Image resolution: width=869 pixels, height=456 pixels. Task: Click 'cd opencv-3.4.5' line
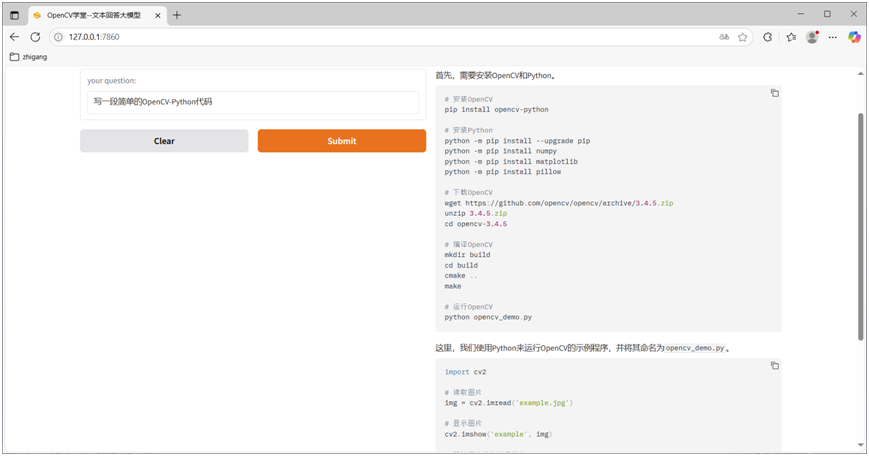476,224
